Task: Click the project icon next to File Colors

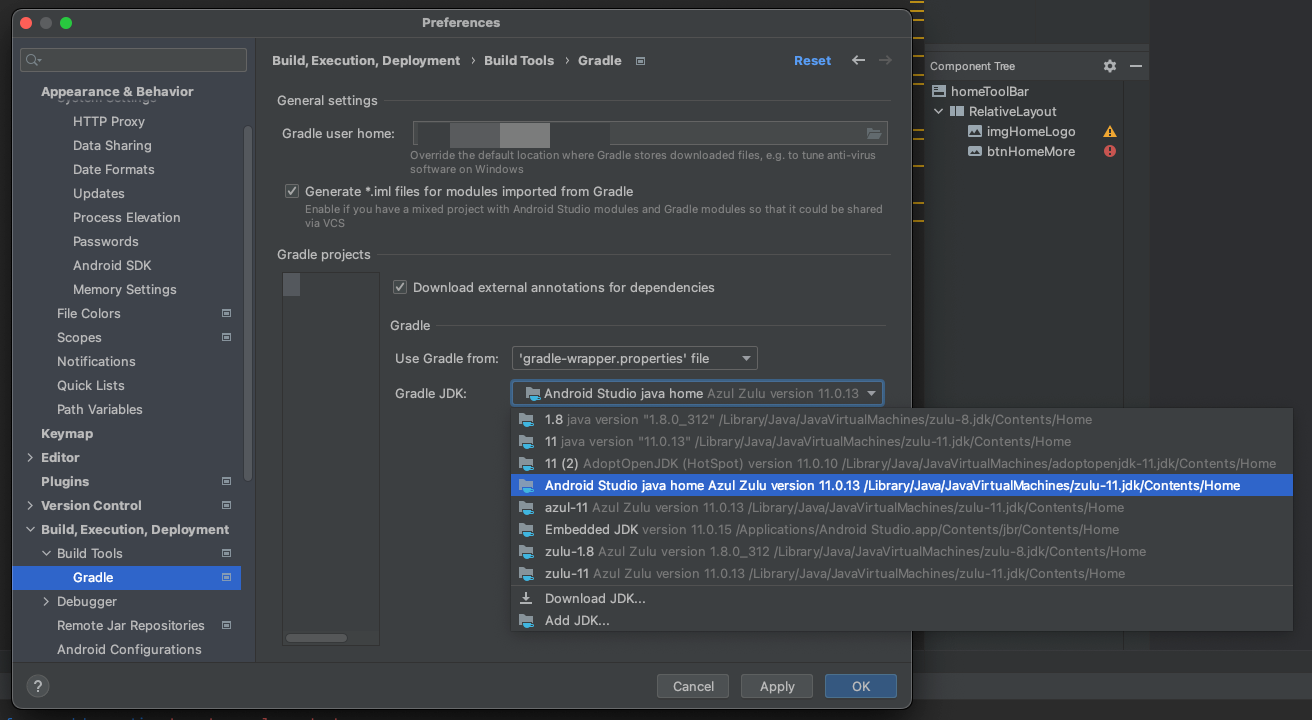Action: (x=226, y=314)
